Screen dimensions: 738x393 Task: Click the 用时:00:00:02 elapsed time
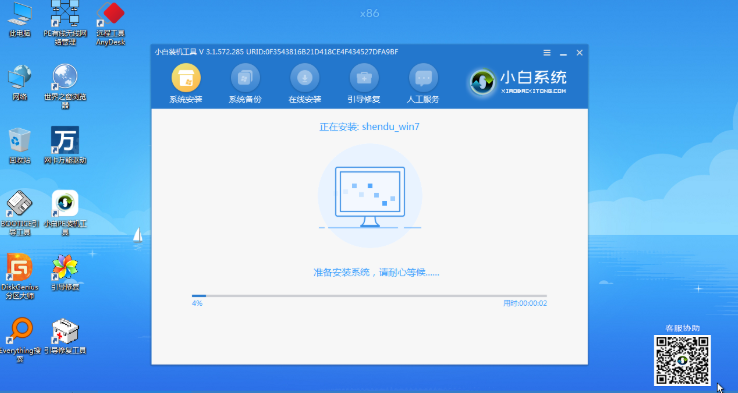(525, 304)
